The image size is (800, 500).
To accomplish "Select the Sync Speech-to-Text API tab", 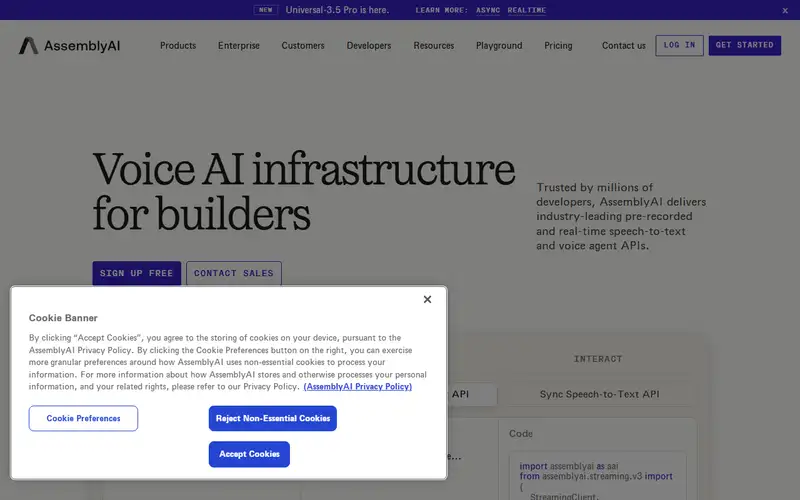I will pyautogui.click(x=599, y=394).
